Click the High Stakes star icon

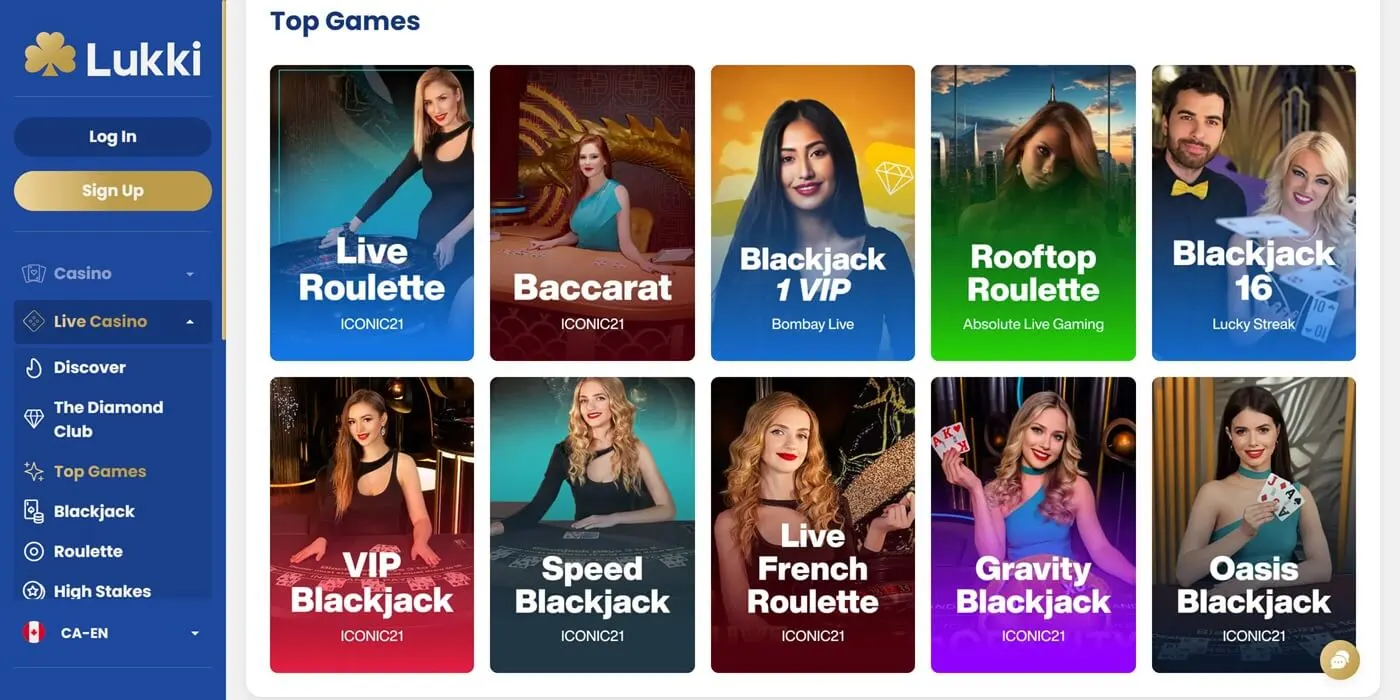pos(34,591)
